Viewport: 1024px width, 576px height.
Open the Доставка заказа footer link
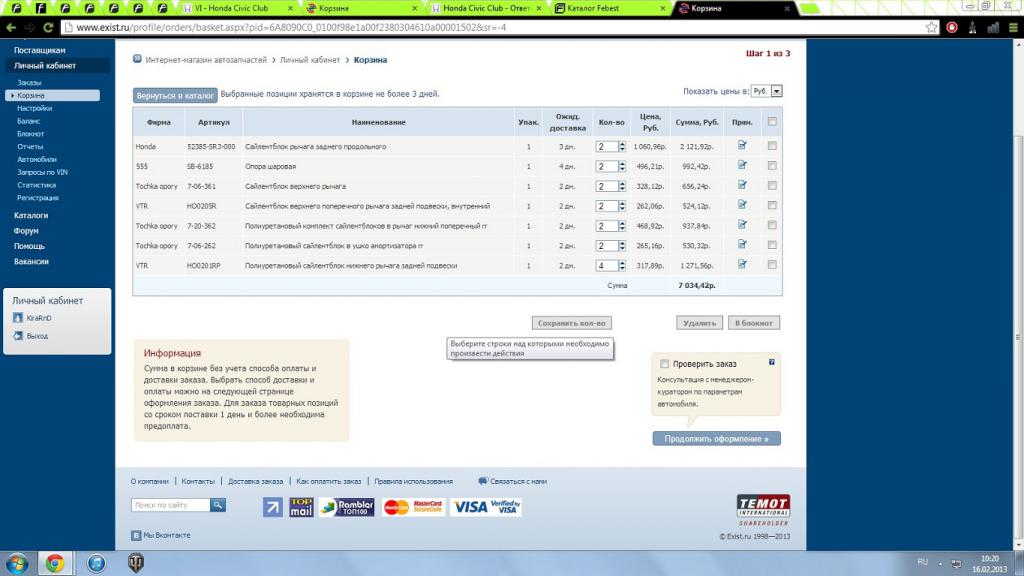point(255,481)
